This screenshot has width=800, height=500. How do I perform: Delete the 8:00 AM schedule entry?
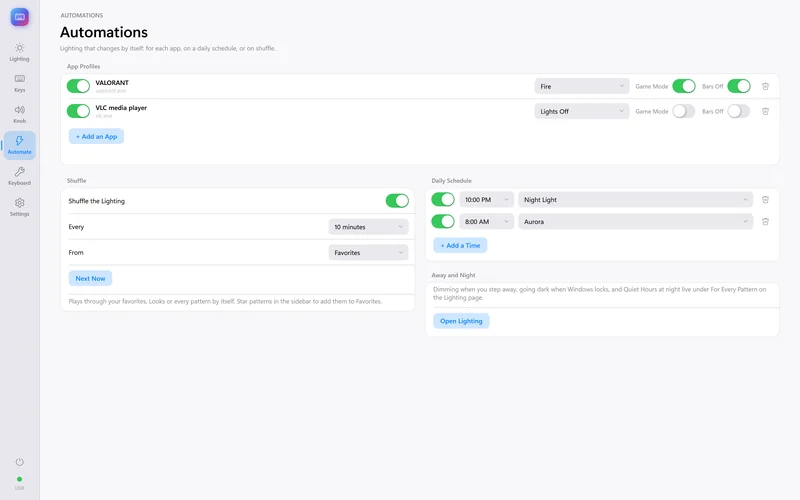click(x=765, y=221)
